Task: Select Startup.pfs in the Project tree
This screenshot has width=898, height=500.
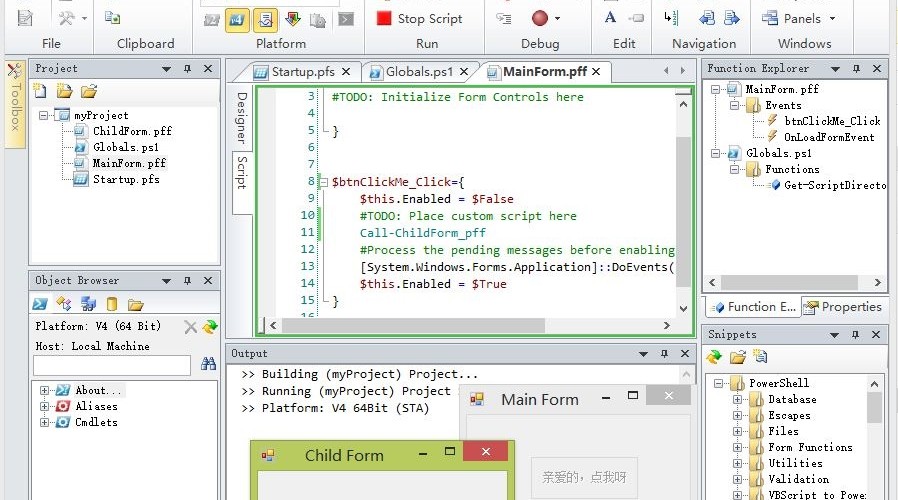Action: (126, 179)
